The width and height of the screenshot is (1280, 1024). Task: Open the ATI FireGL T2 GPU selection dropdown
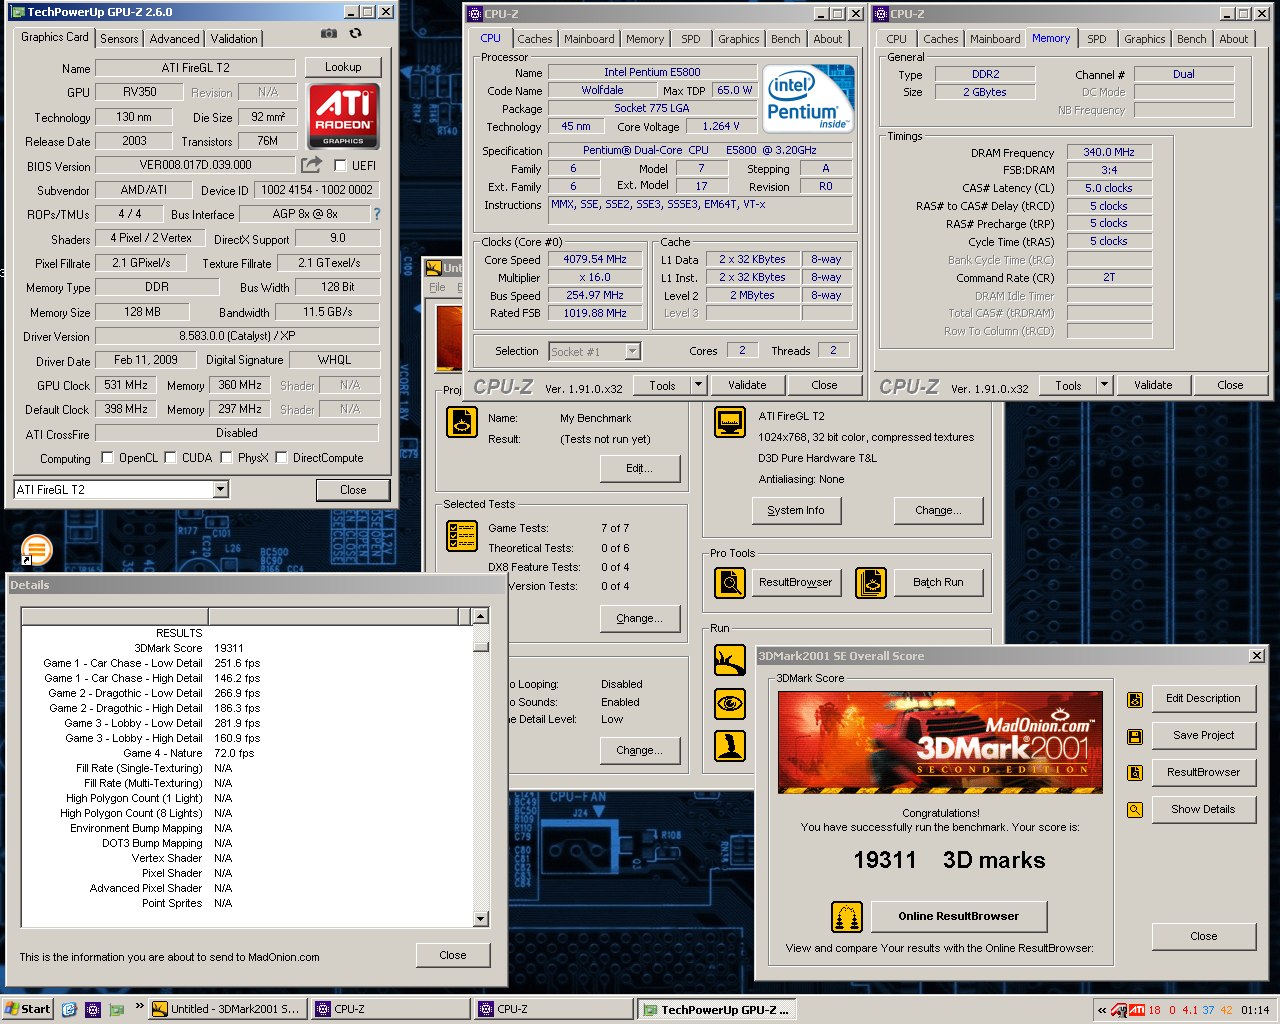[x=220, y=490]
